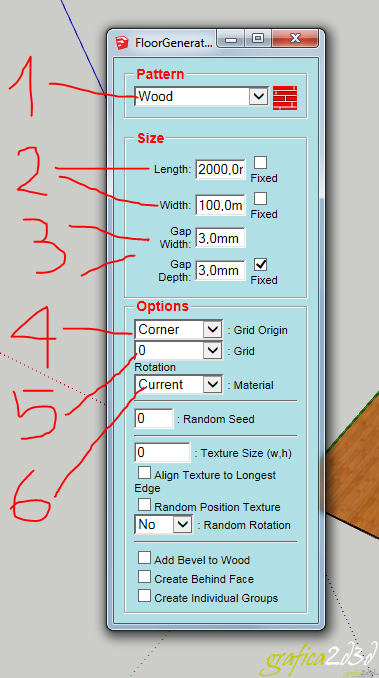Enable Random Position Texture checkbox
The height and width of the screenshot is (678, 379).
pos(144,504)
